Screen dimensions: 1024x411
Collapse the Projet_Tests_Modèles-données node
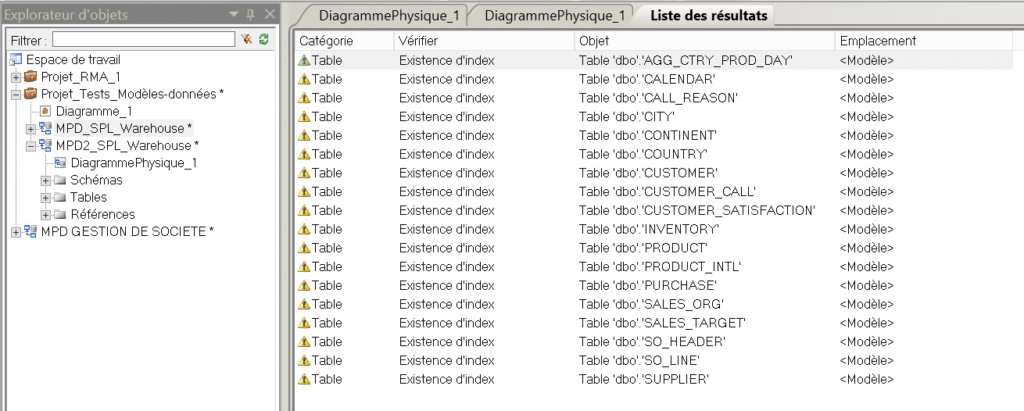(16, 95)
